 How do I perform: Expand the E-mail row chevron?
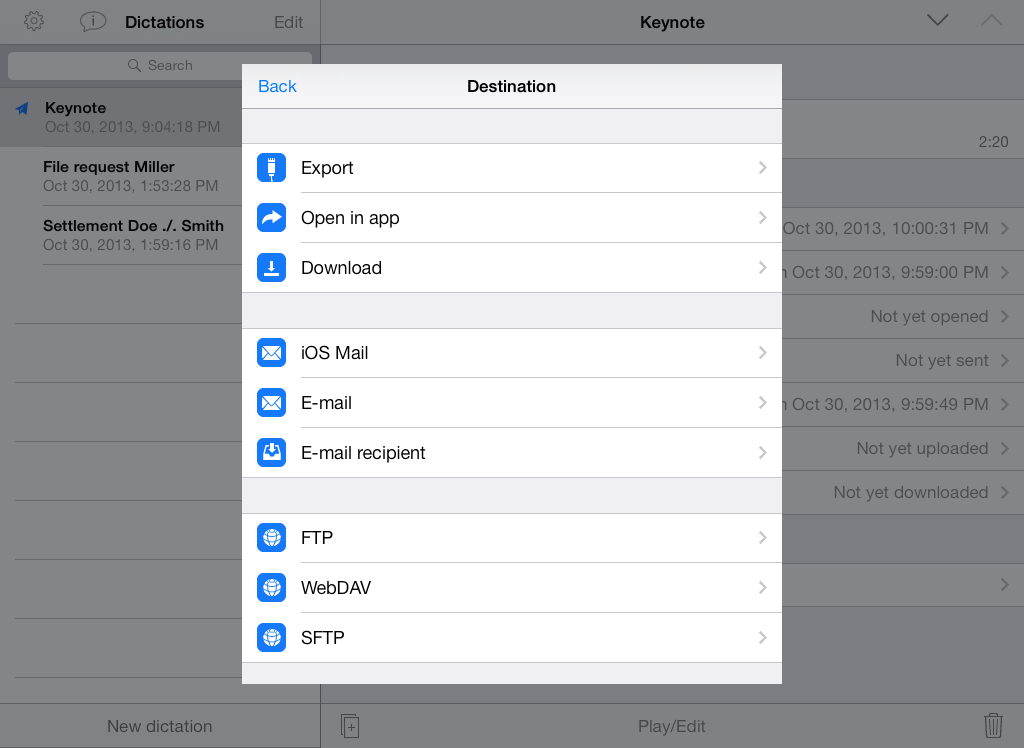[762, 403]
